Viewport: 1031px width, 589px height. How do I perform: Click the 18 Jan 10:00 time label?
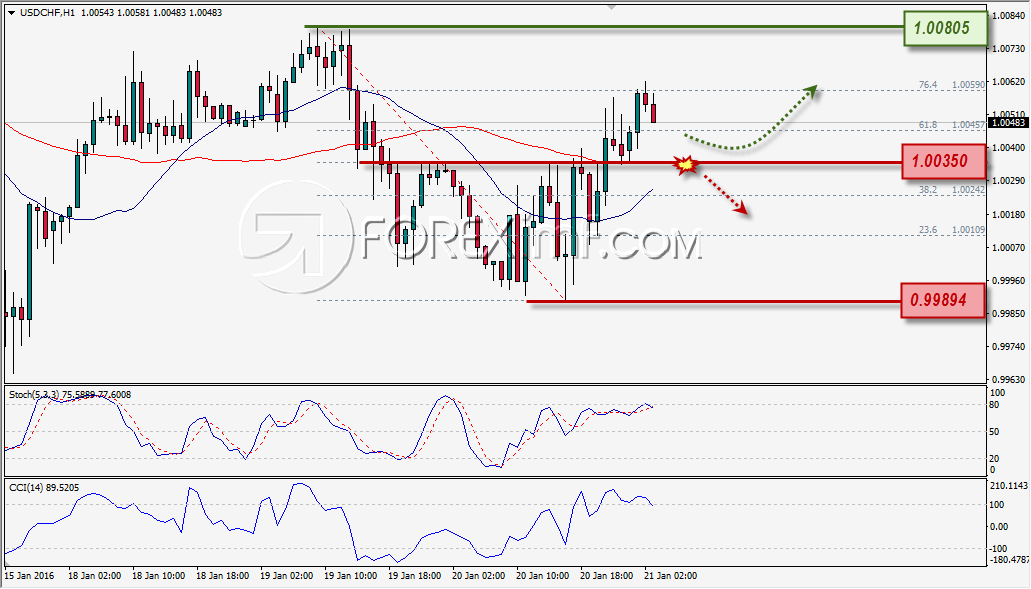[x=158, y=575]
